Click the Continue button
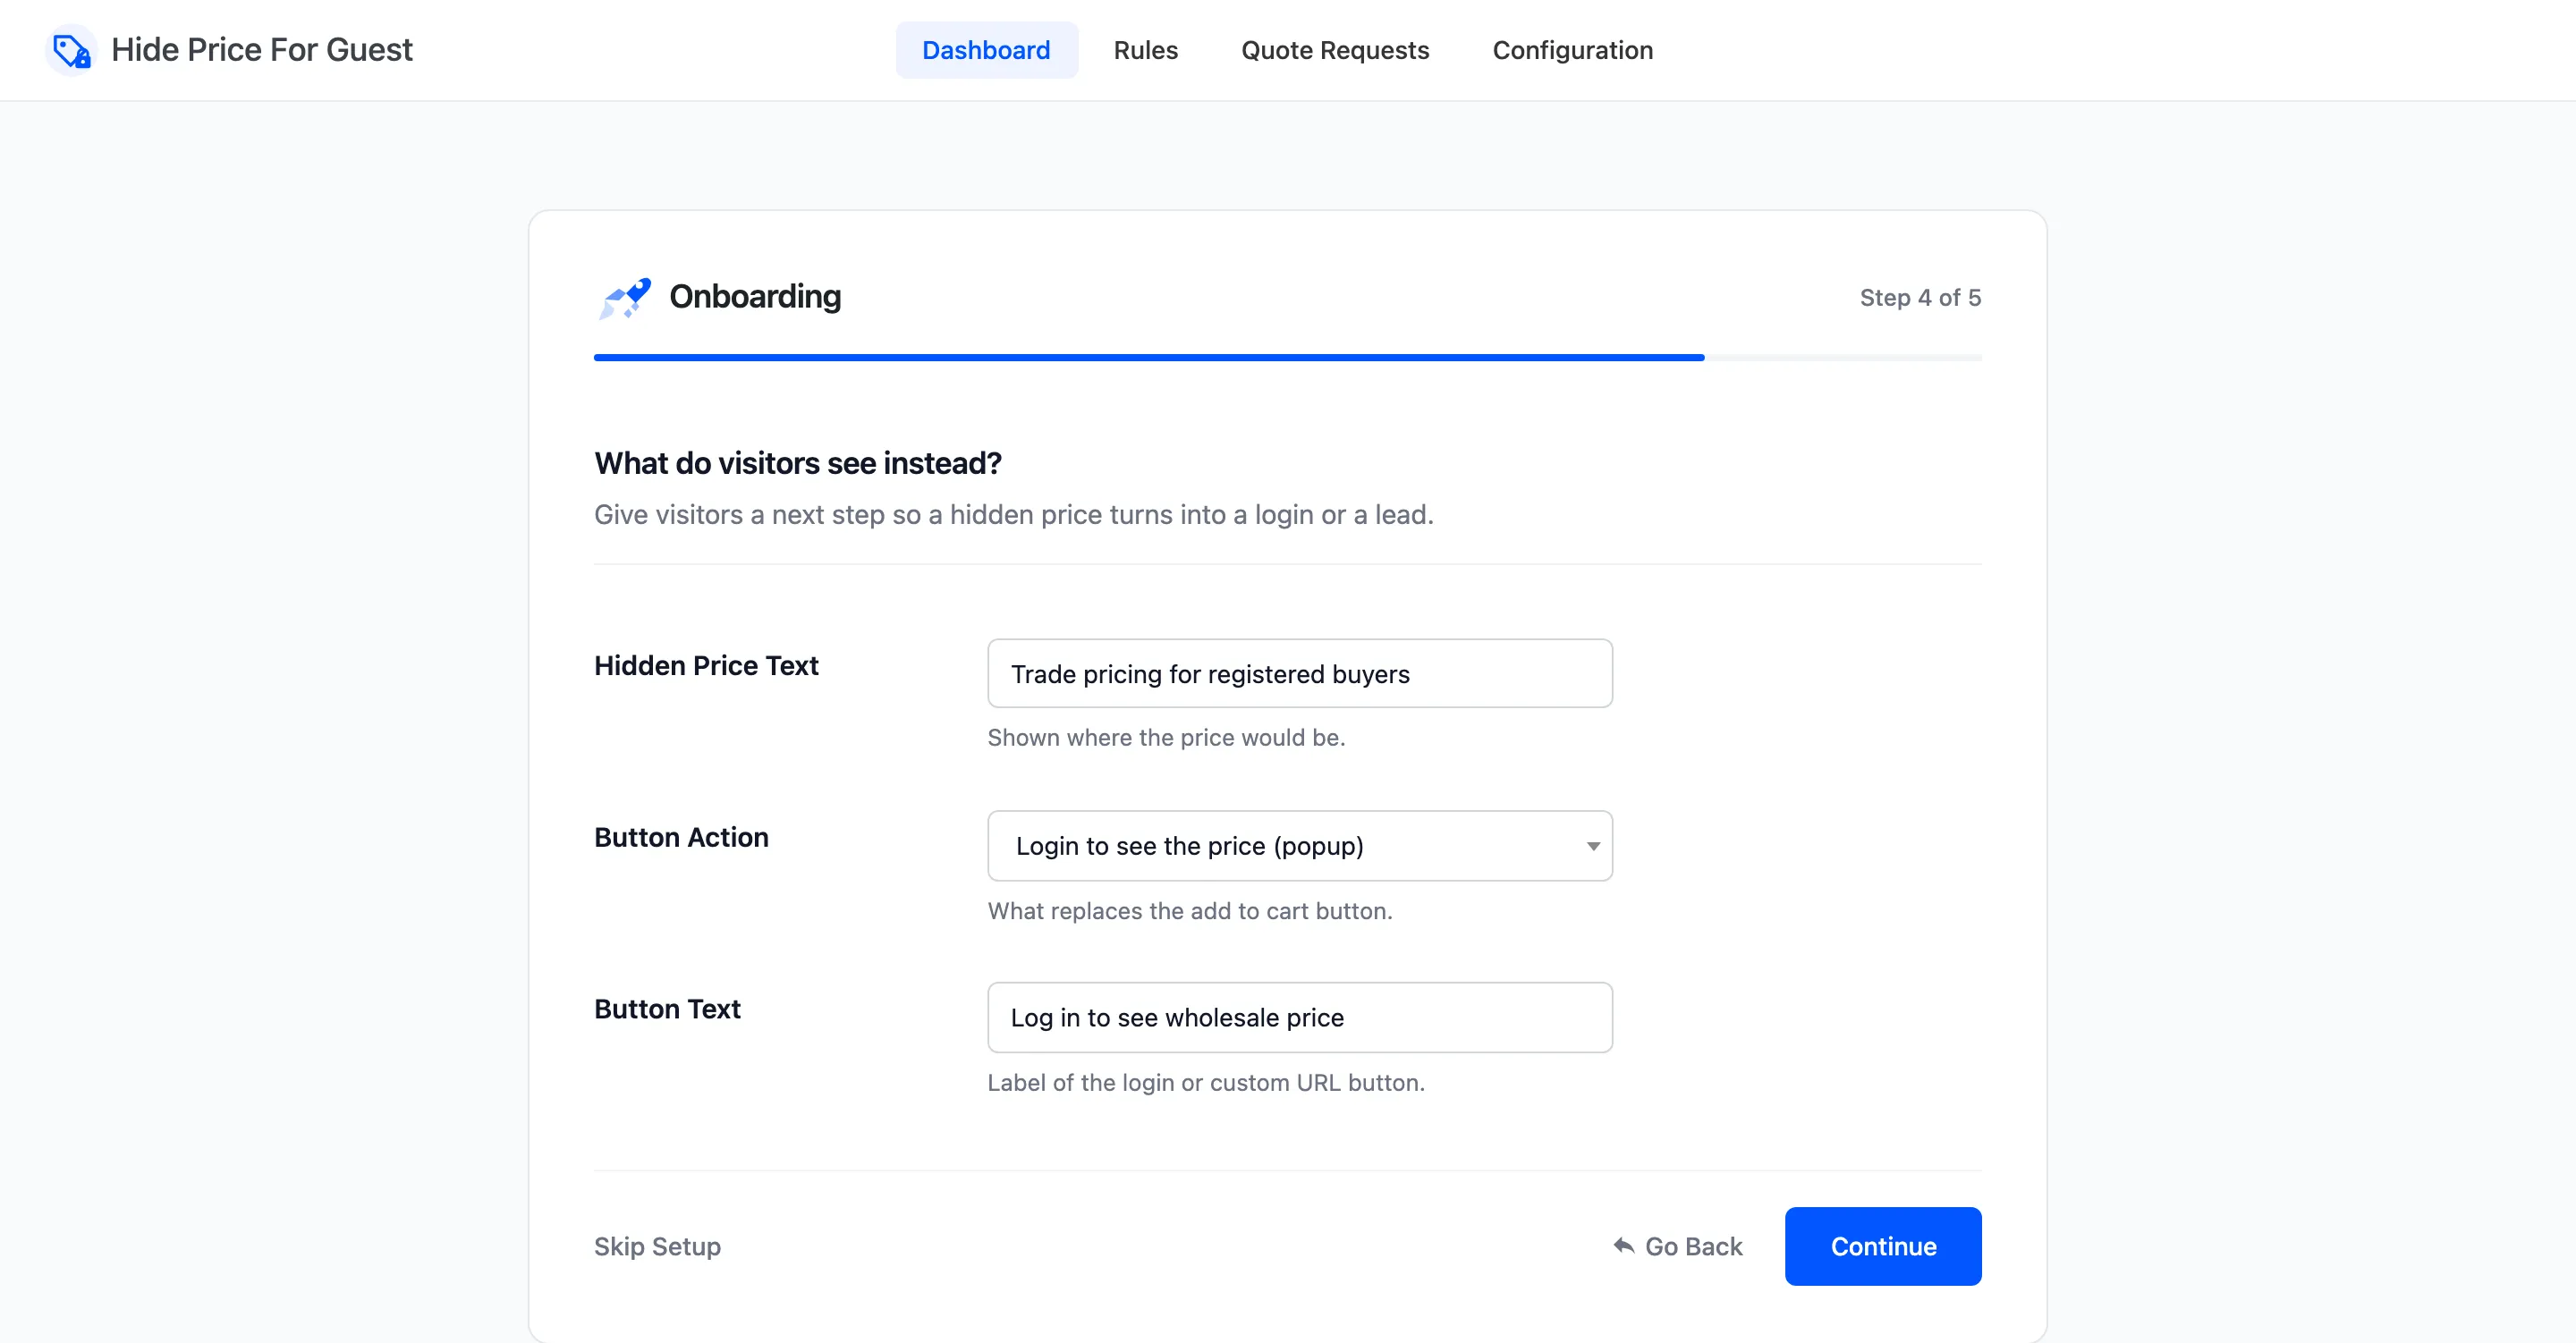The width and height of the screenshot is (2576, 1343). point(1883,1246)
